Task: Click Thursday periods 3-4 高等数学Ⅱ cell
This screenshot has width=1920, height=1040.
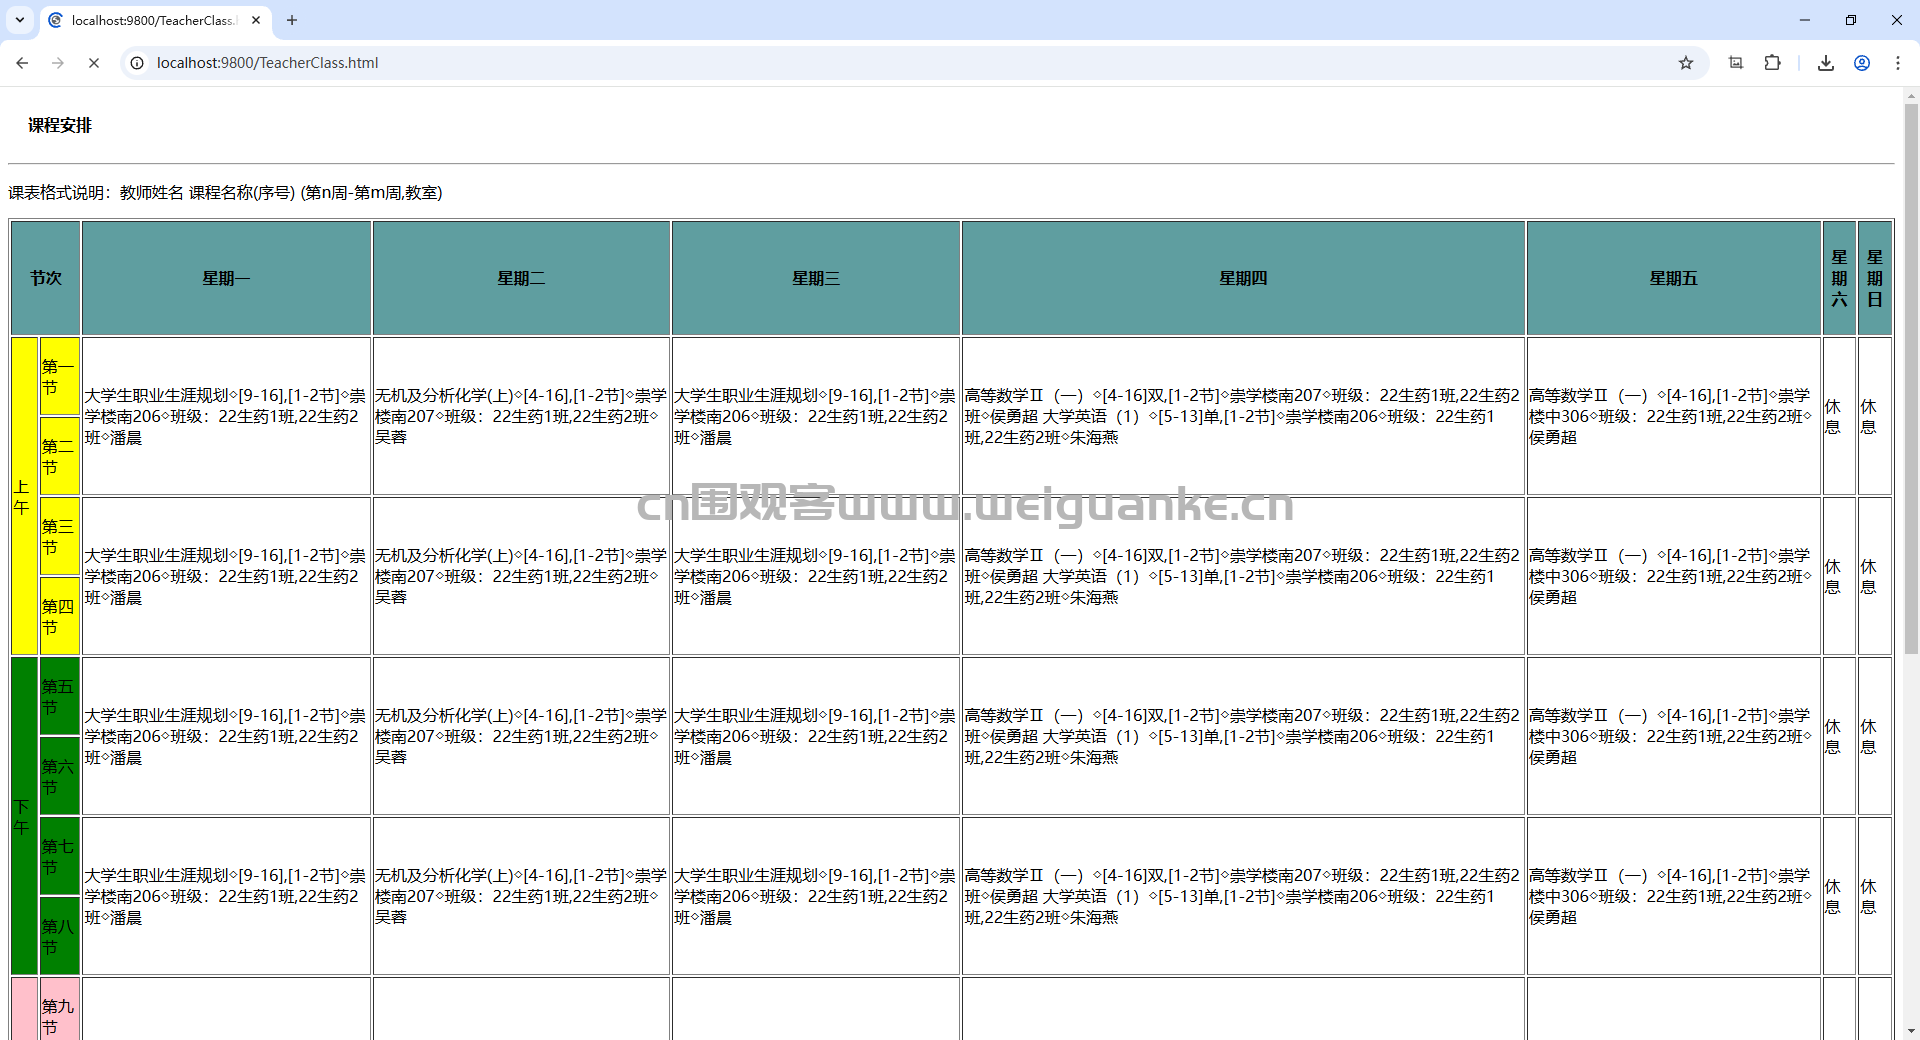Action: 1243,576
